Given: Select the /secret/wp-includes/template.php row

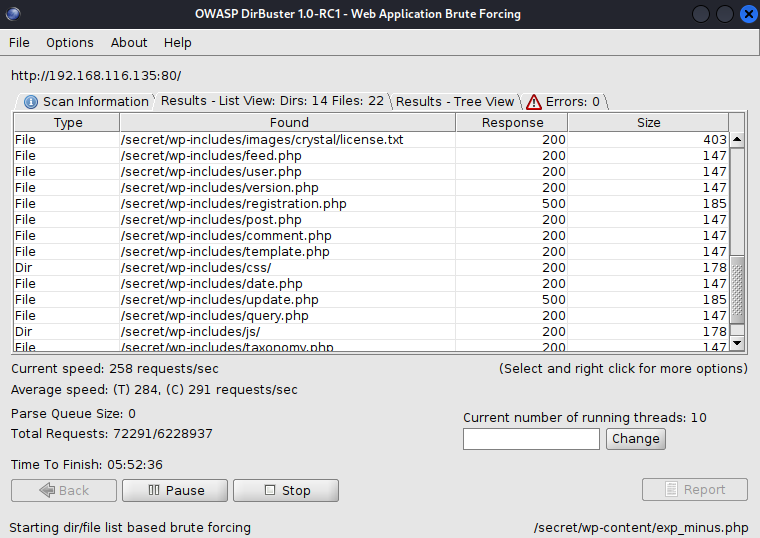Looking at the screenshot, I should point(371,252).
